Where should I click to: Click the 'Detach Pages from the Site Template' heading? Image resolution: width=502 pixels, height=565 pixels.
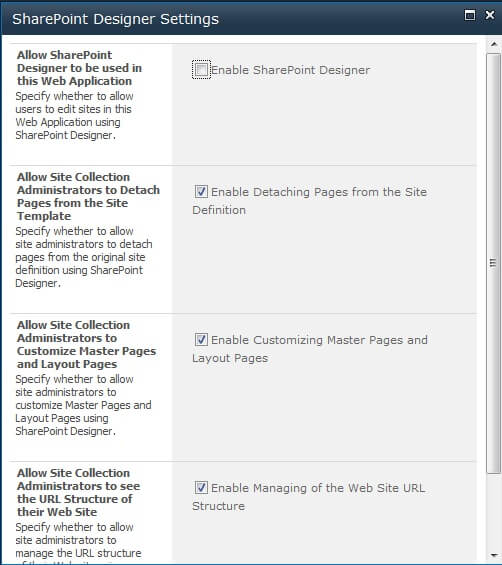(x=88, y=196)
